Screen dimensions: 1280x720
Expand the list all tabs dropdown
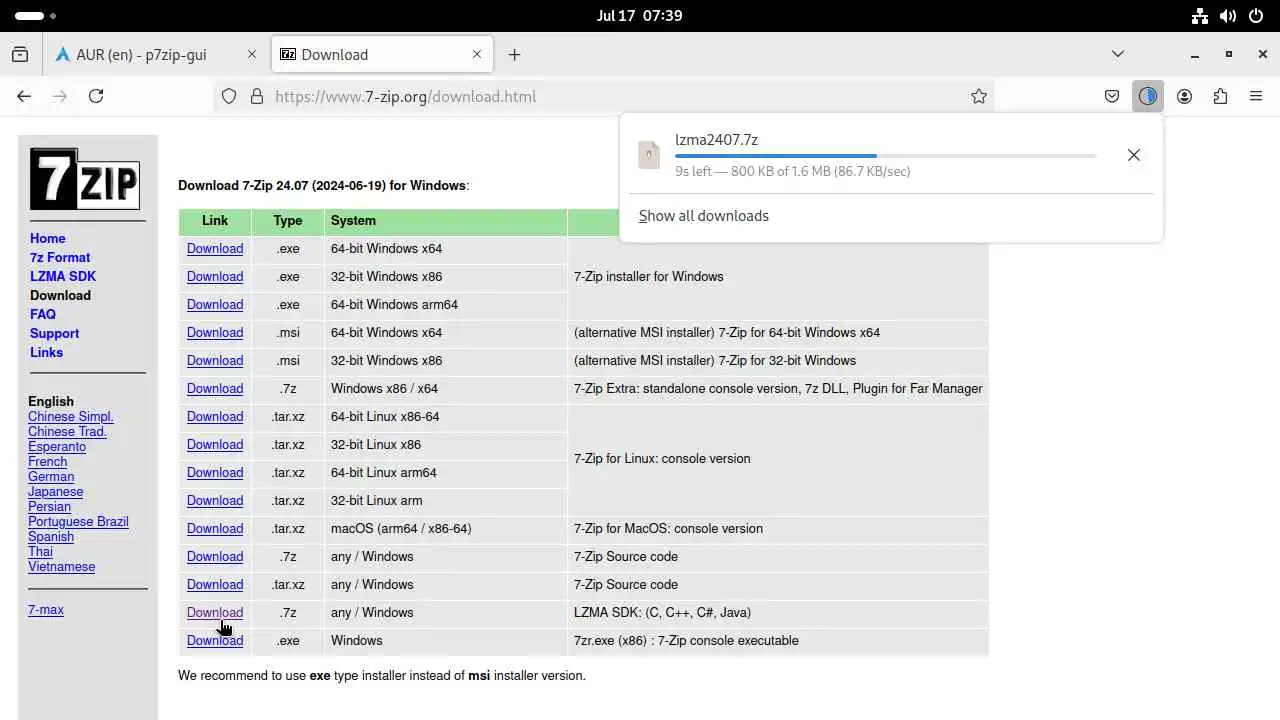tap(1118, 54)
